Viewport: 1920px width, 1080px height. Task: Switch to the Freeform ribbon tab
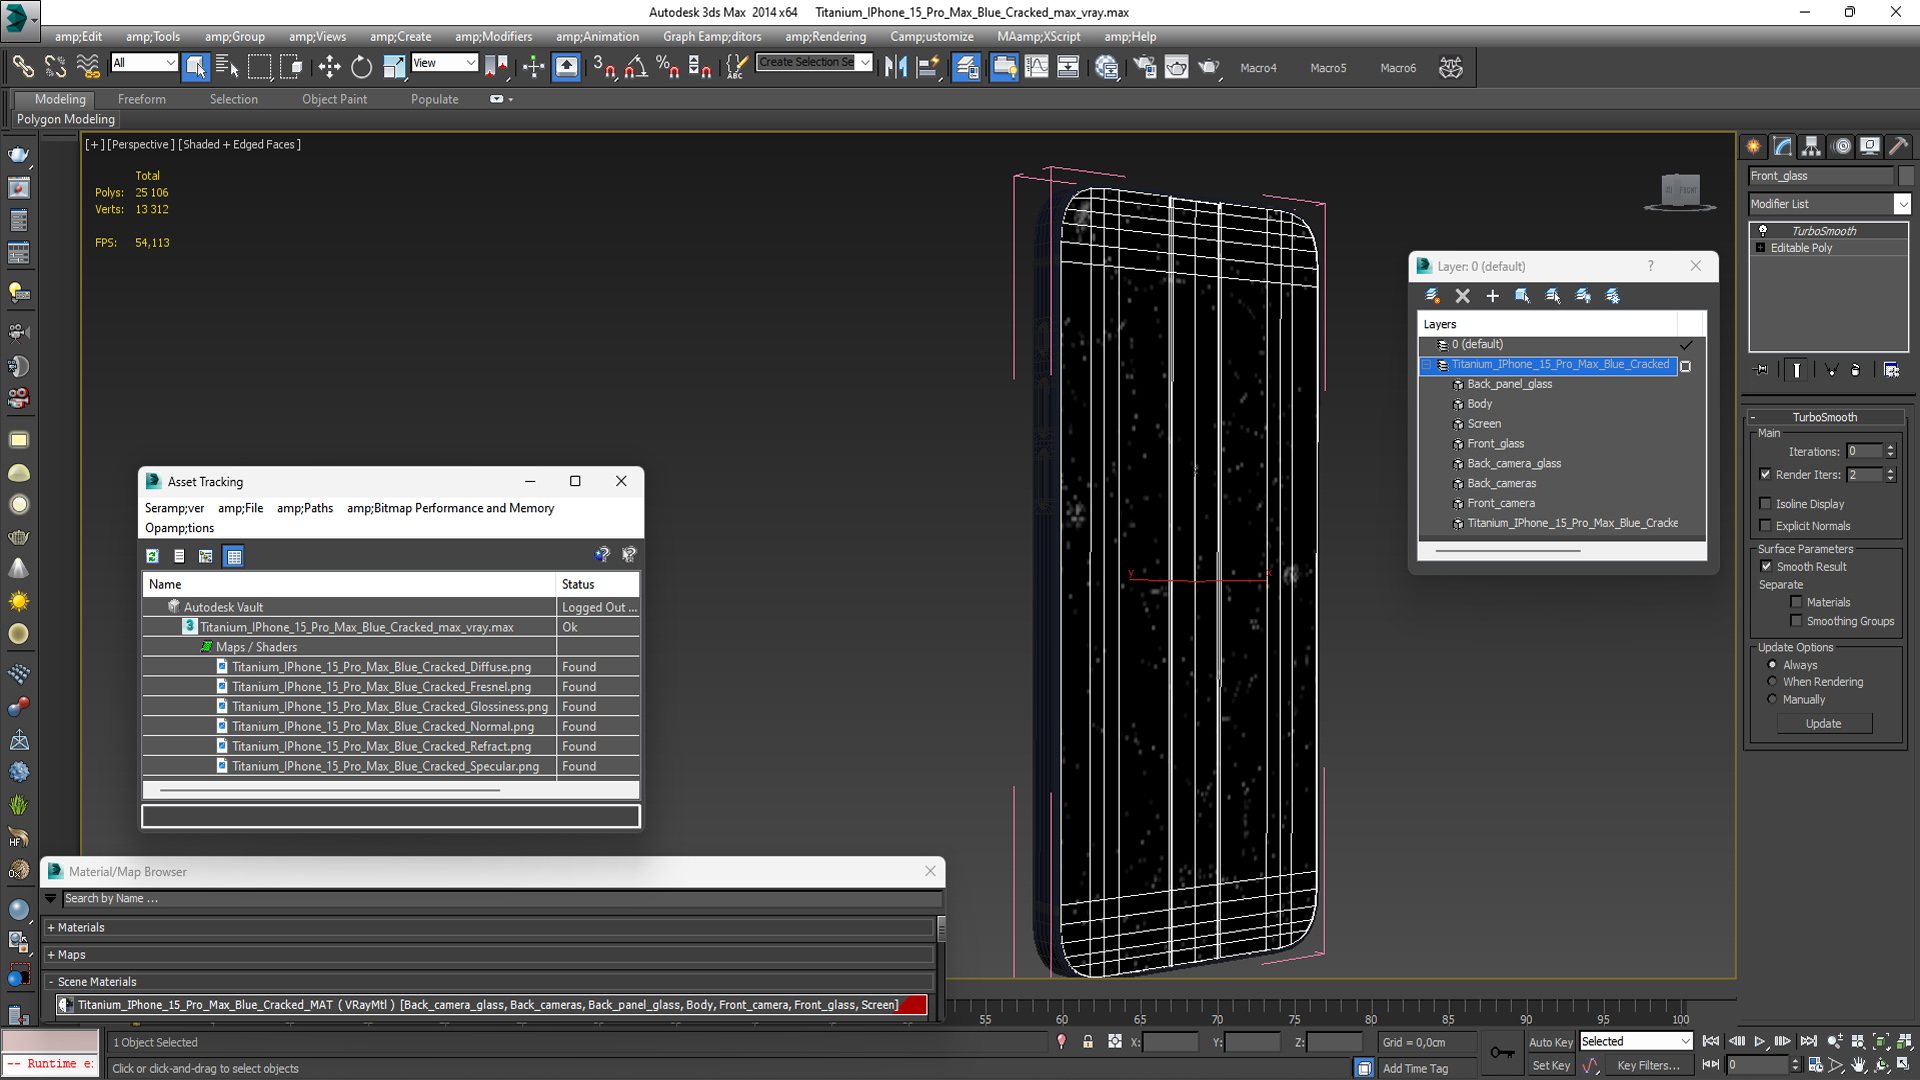142,99
